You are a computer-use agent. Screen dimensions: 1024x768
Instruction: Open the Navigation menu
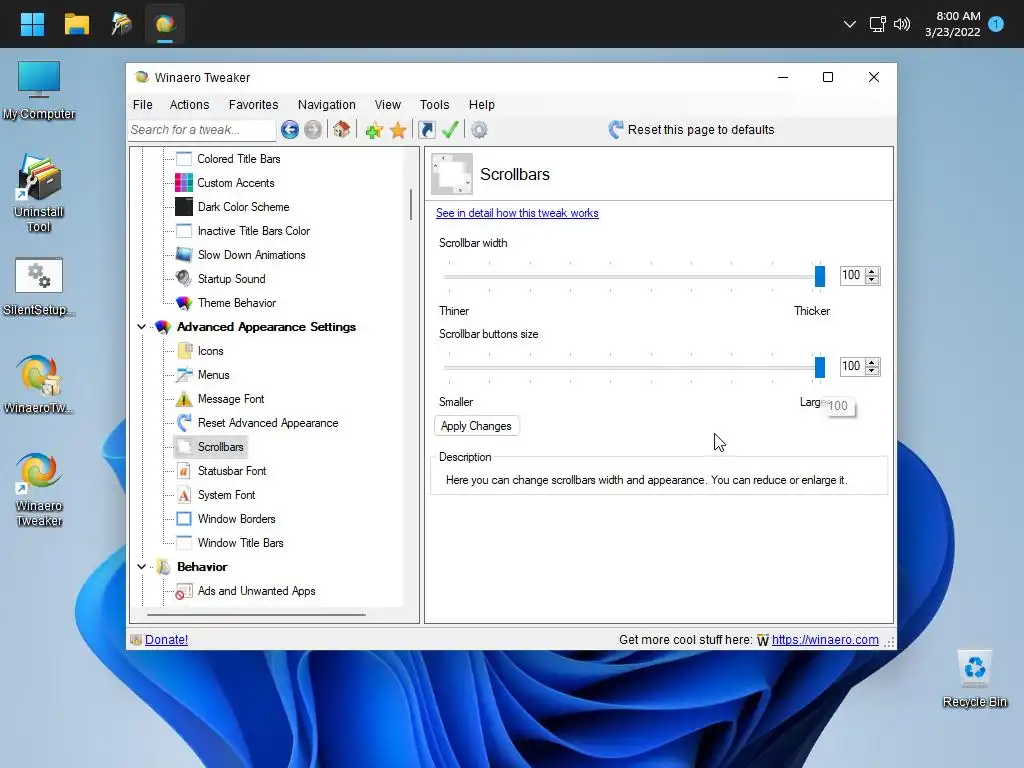coord(327,104)
